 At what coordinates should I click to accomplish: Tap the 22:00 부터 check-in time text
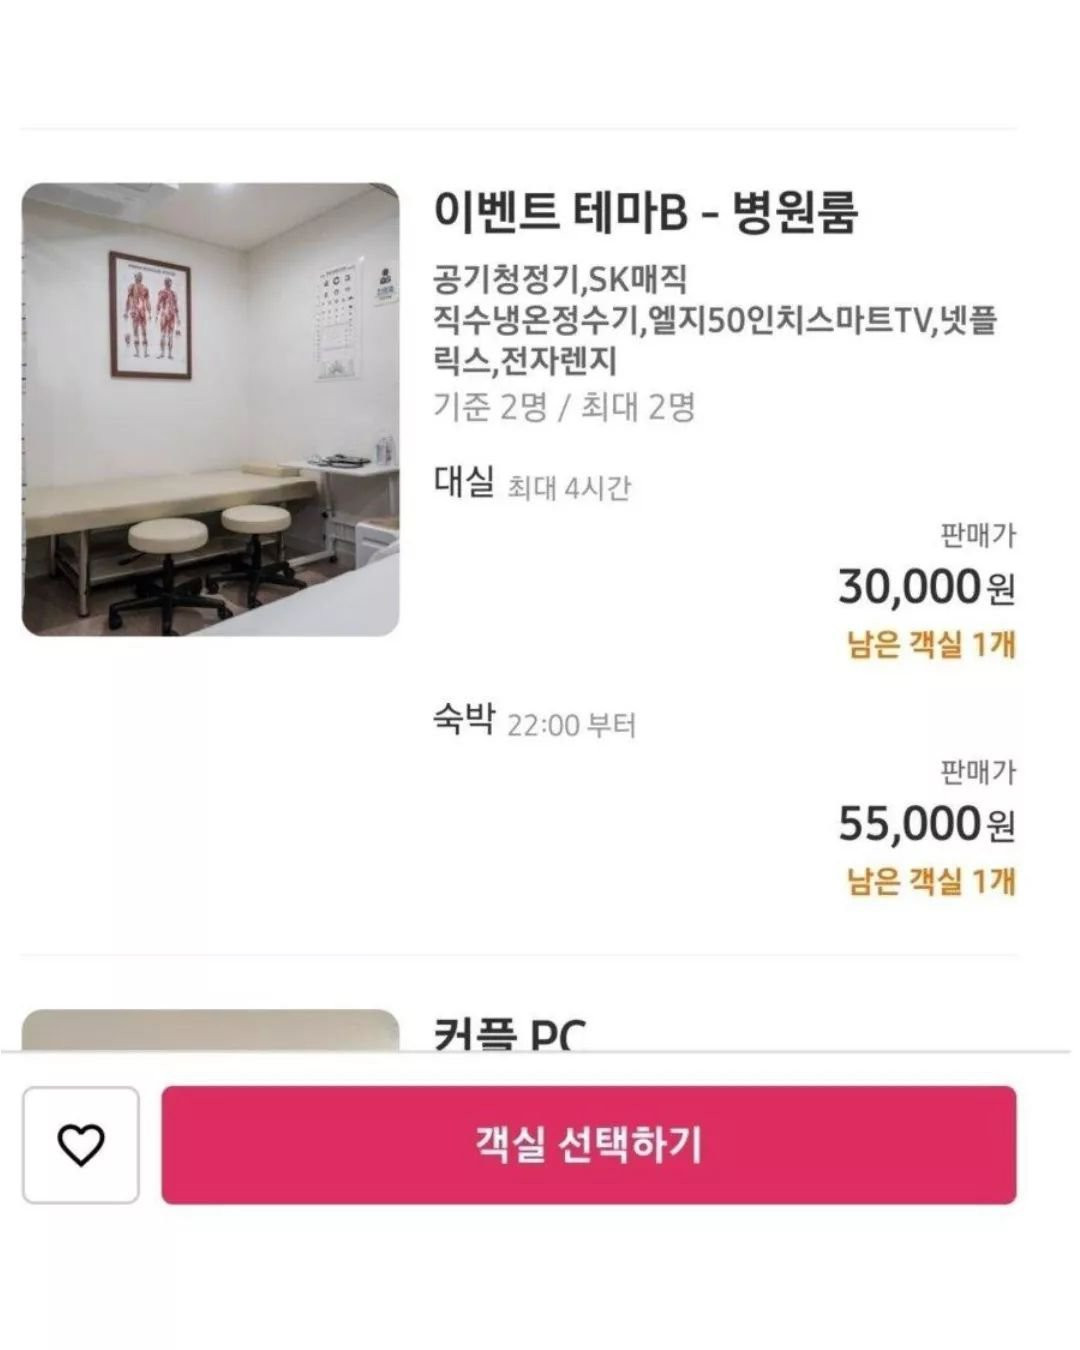tap(571, 725)
